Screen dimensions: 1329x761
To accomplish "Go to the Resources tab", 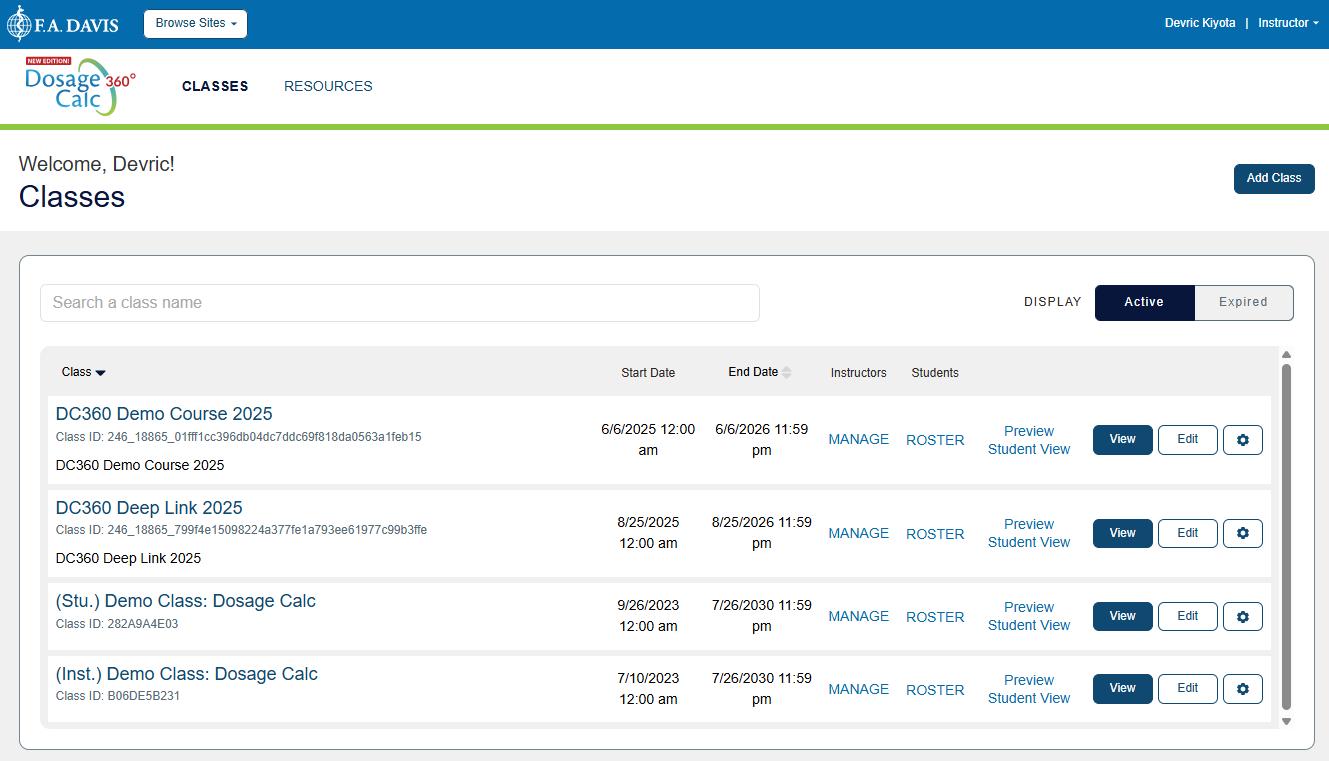I will 328,87.
